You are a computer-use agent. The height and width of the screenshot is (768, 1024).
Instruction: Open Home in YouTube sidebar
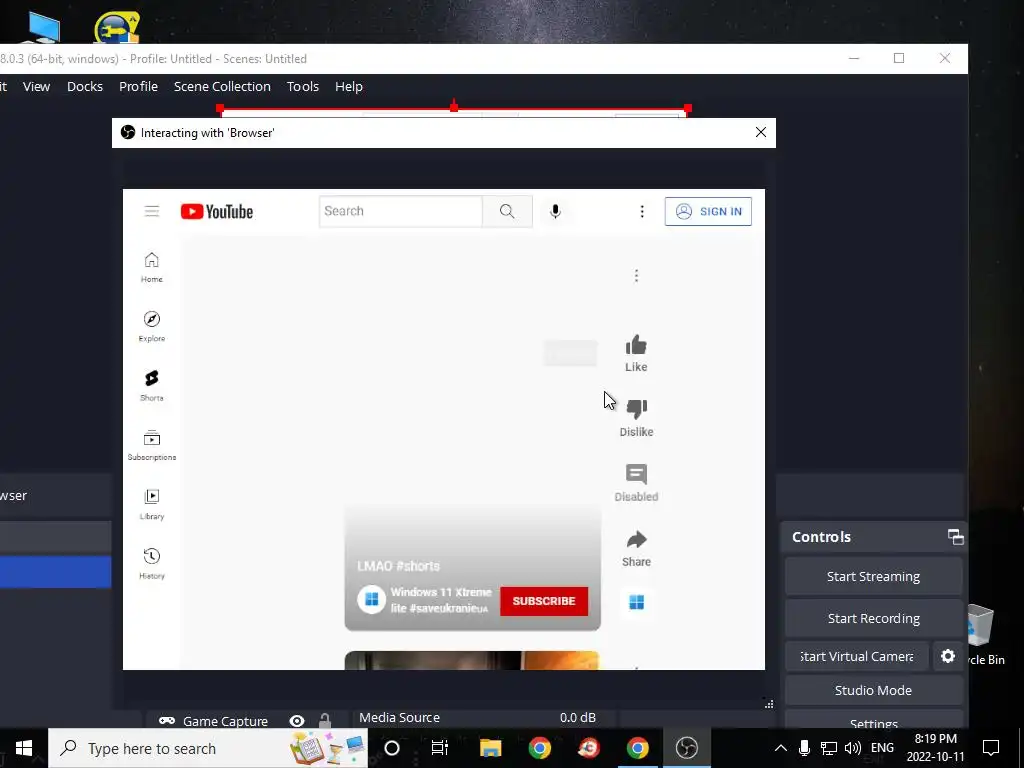152,267
